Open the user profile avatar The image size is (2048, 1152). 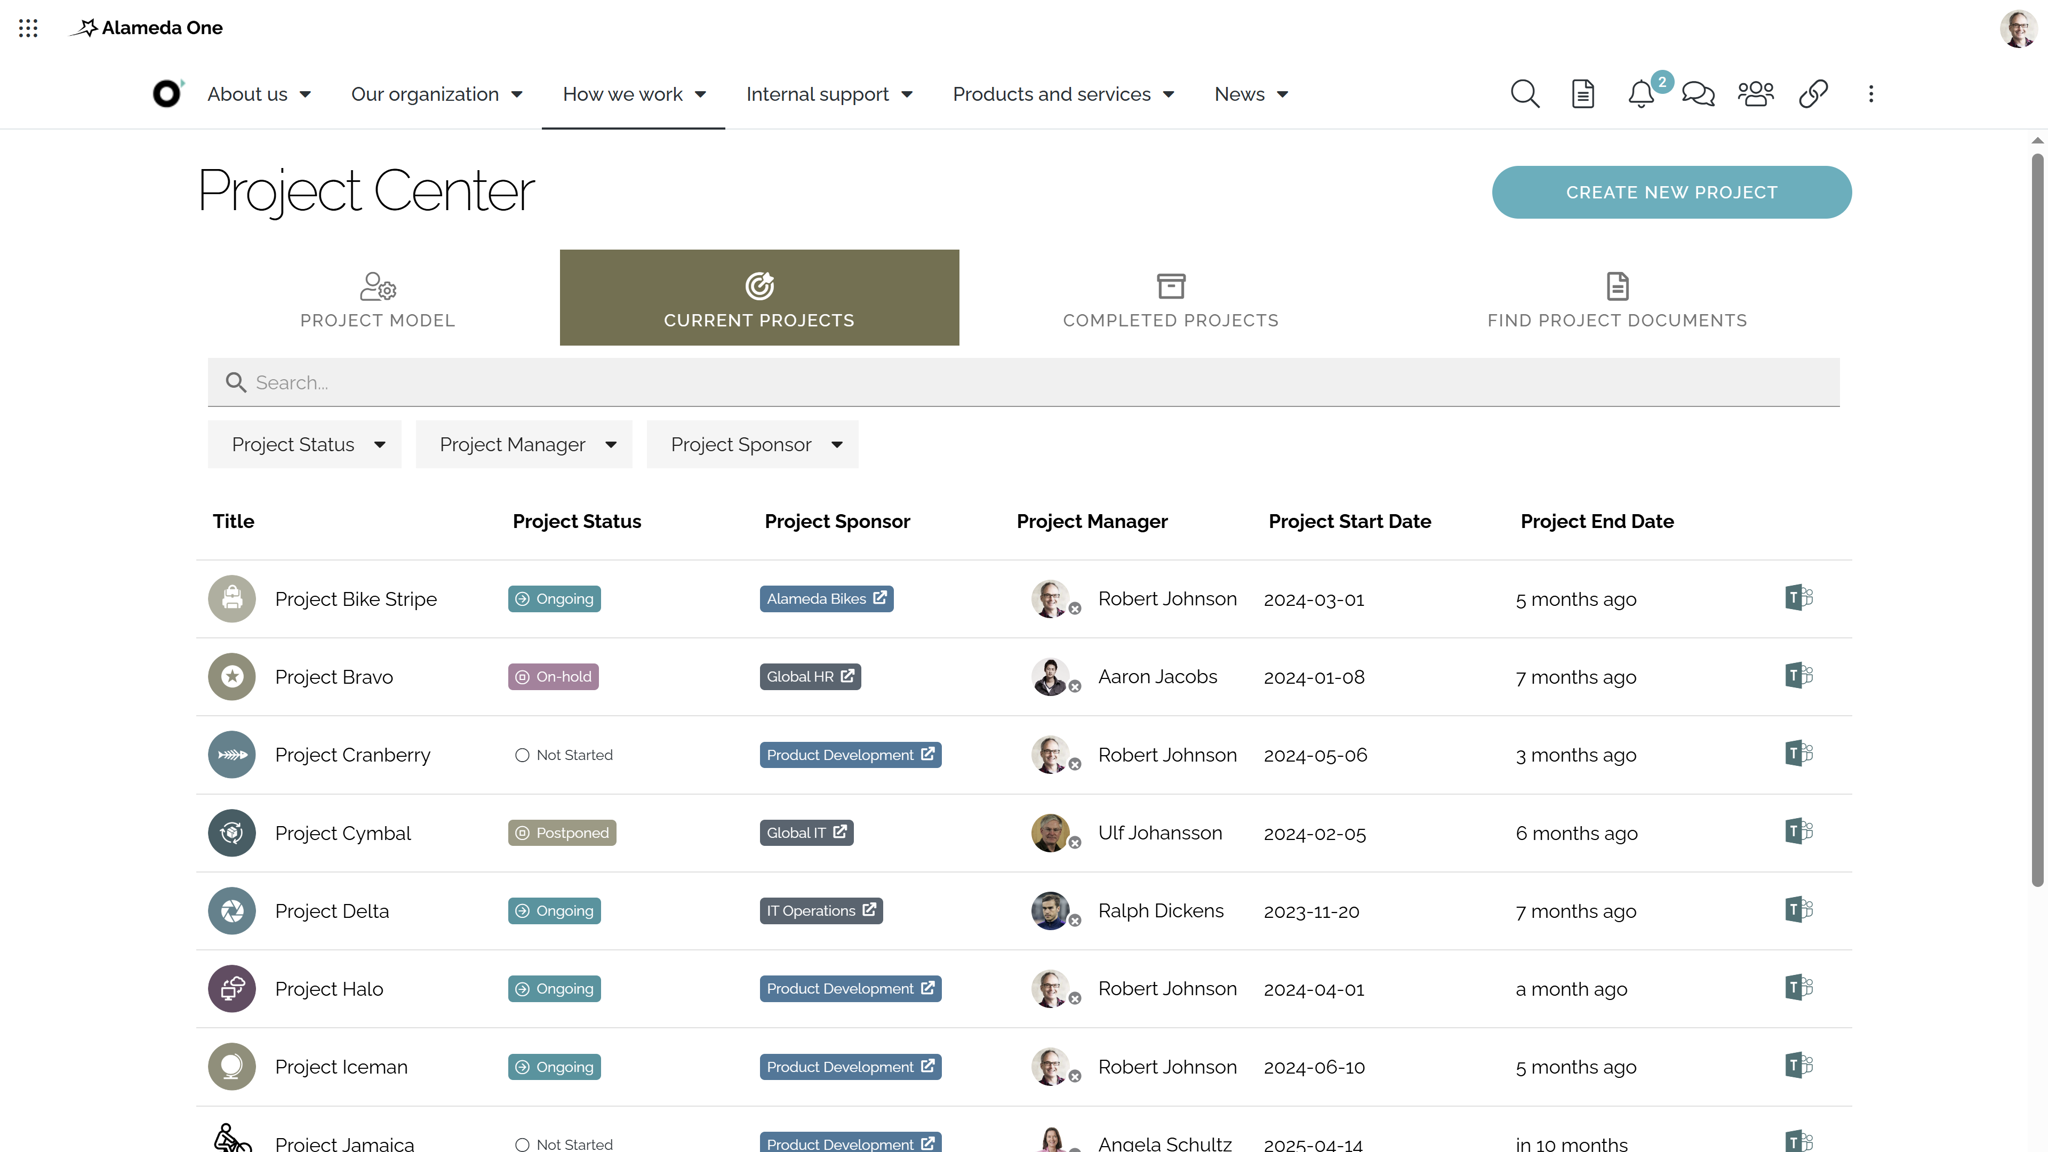2018,28
